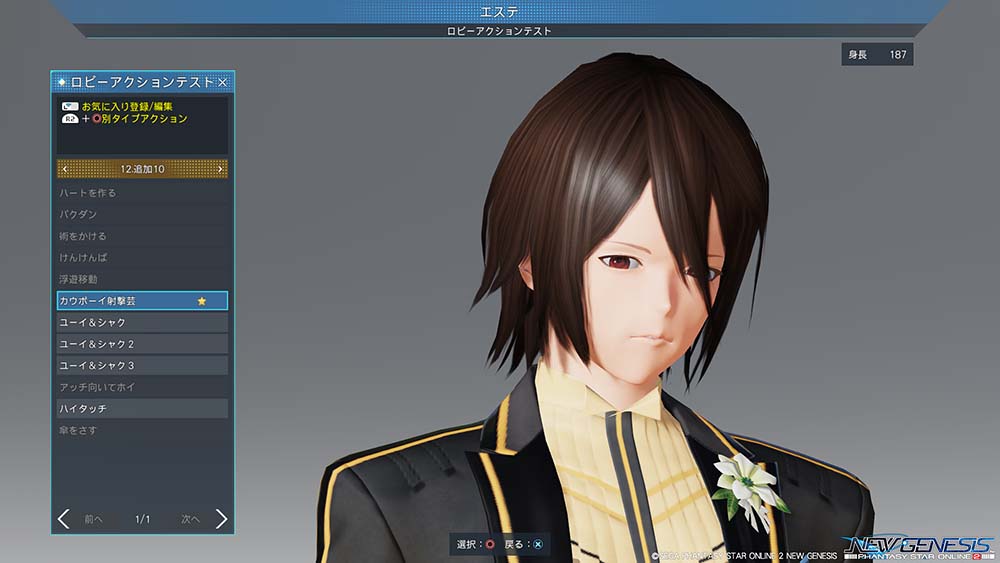1000x563 pixels.
Task: Toggle favorite star on カウボーイ射撃芸
Action: click(202, 301)
